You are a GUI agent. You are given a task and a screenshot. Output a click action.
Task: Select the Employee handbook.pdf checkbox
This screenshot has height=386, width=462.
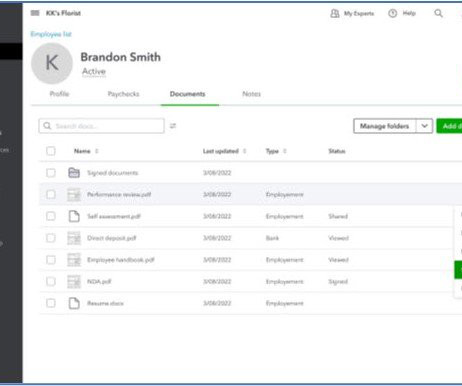pyautogui.click(x=51, y=260)
